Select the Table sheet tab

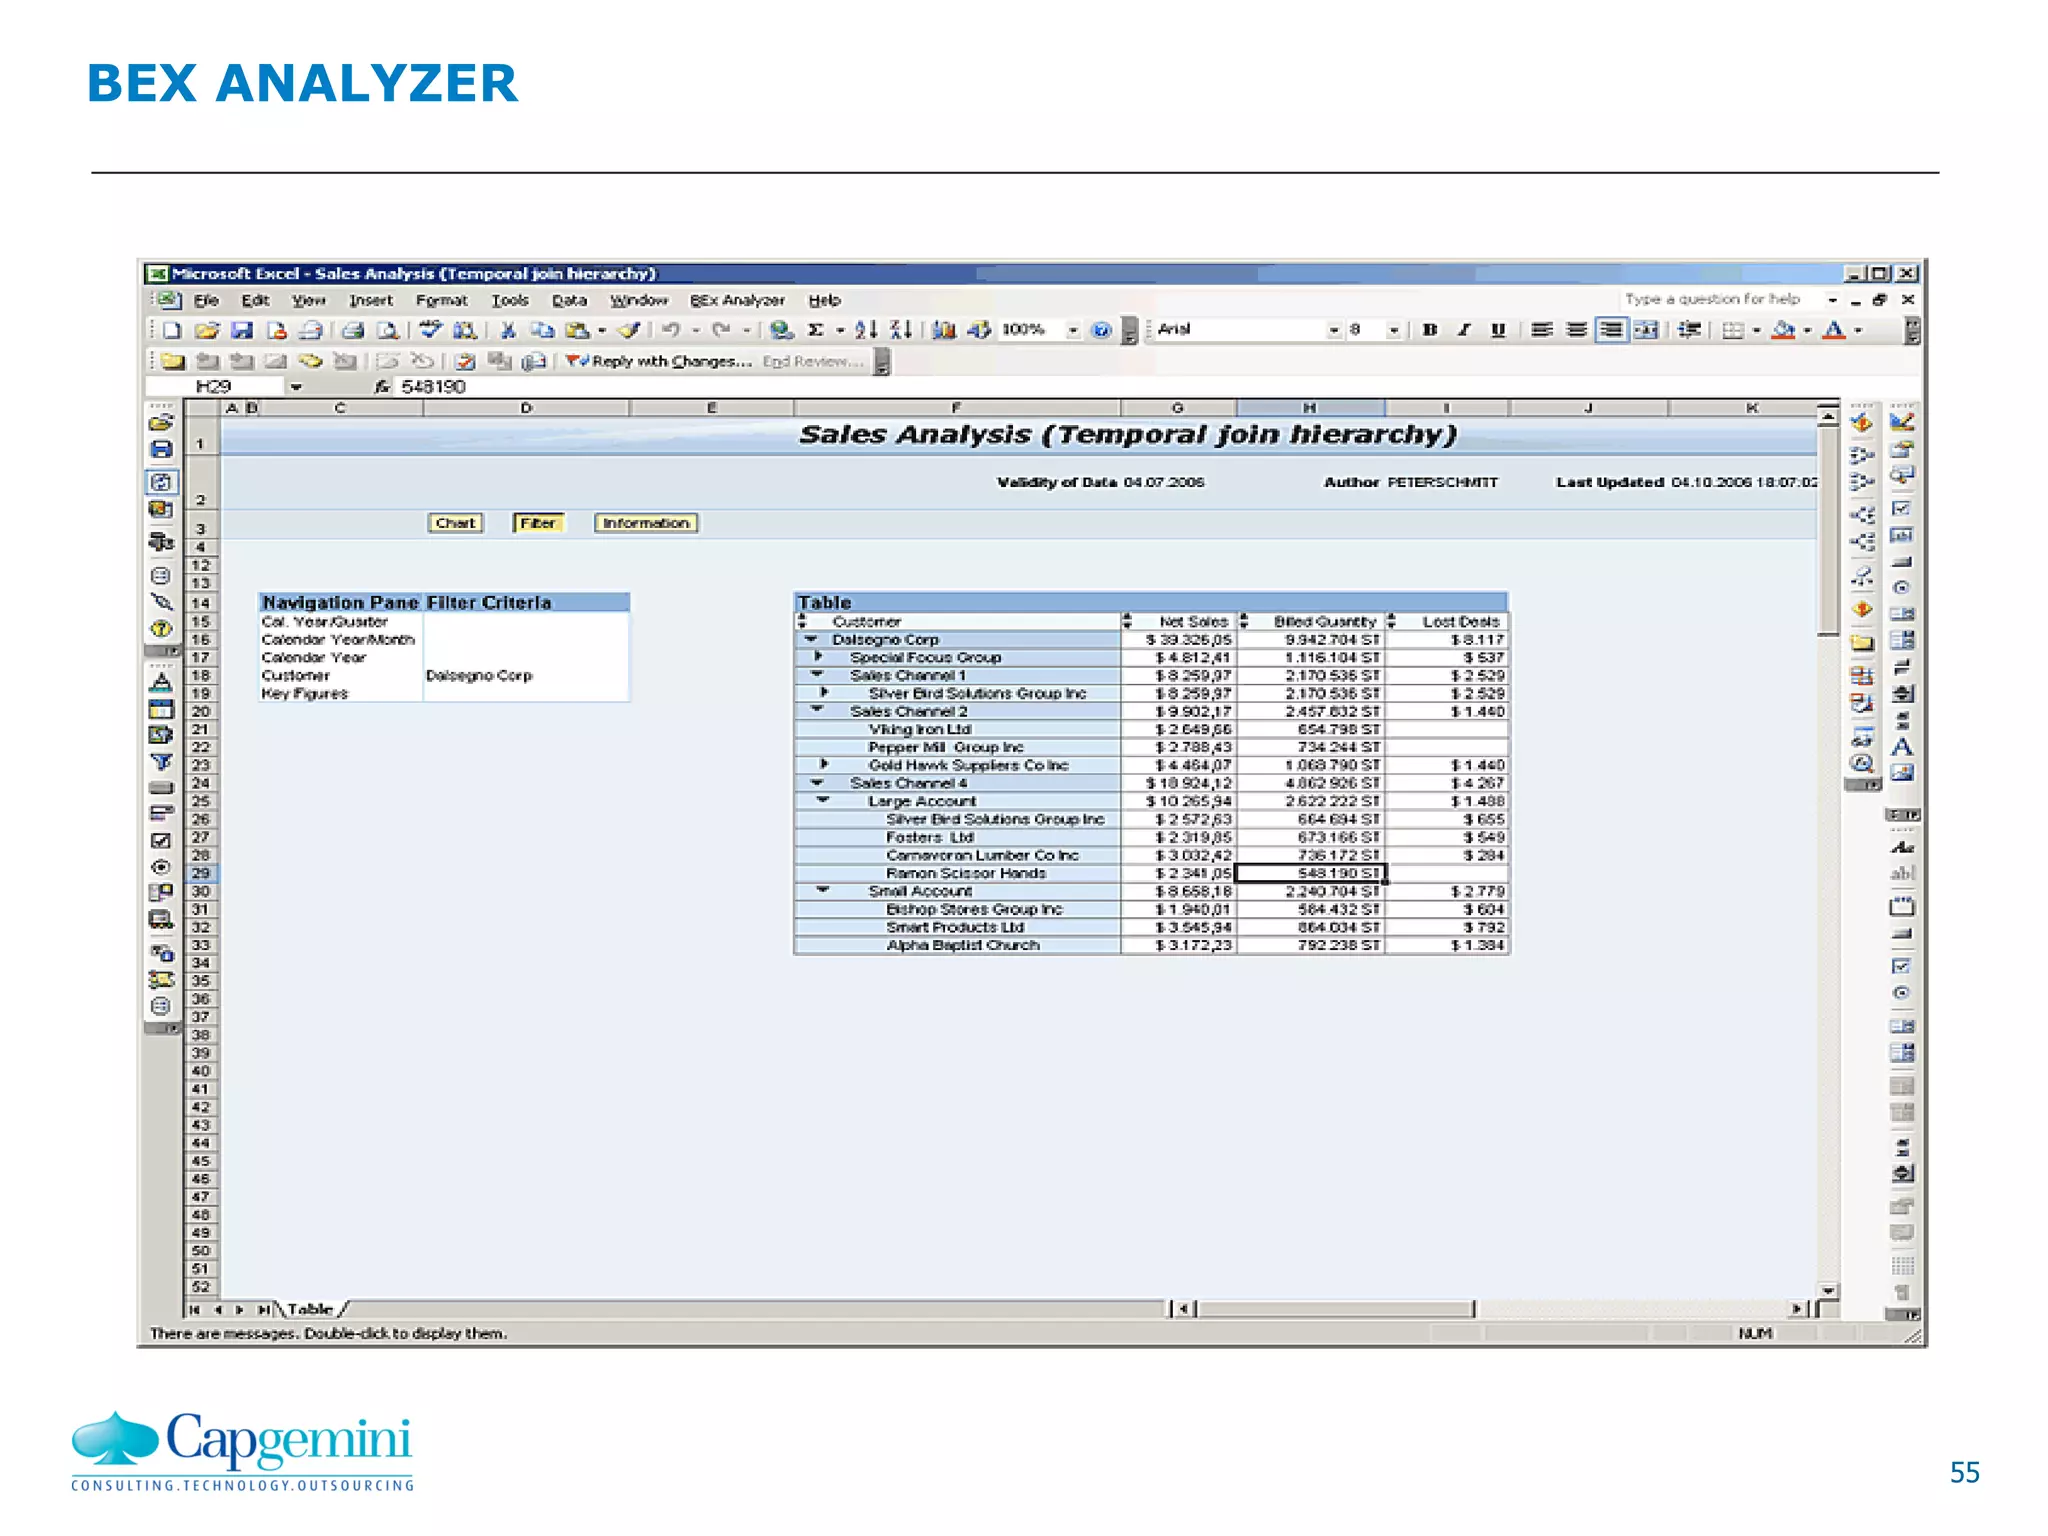311,1309
